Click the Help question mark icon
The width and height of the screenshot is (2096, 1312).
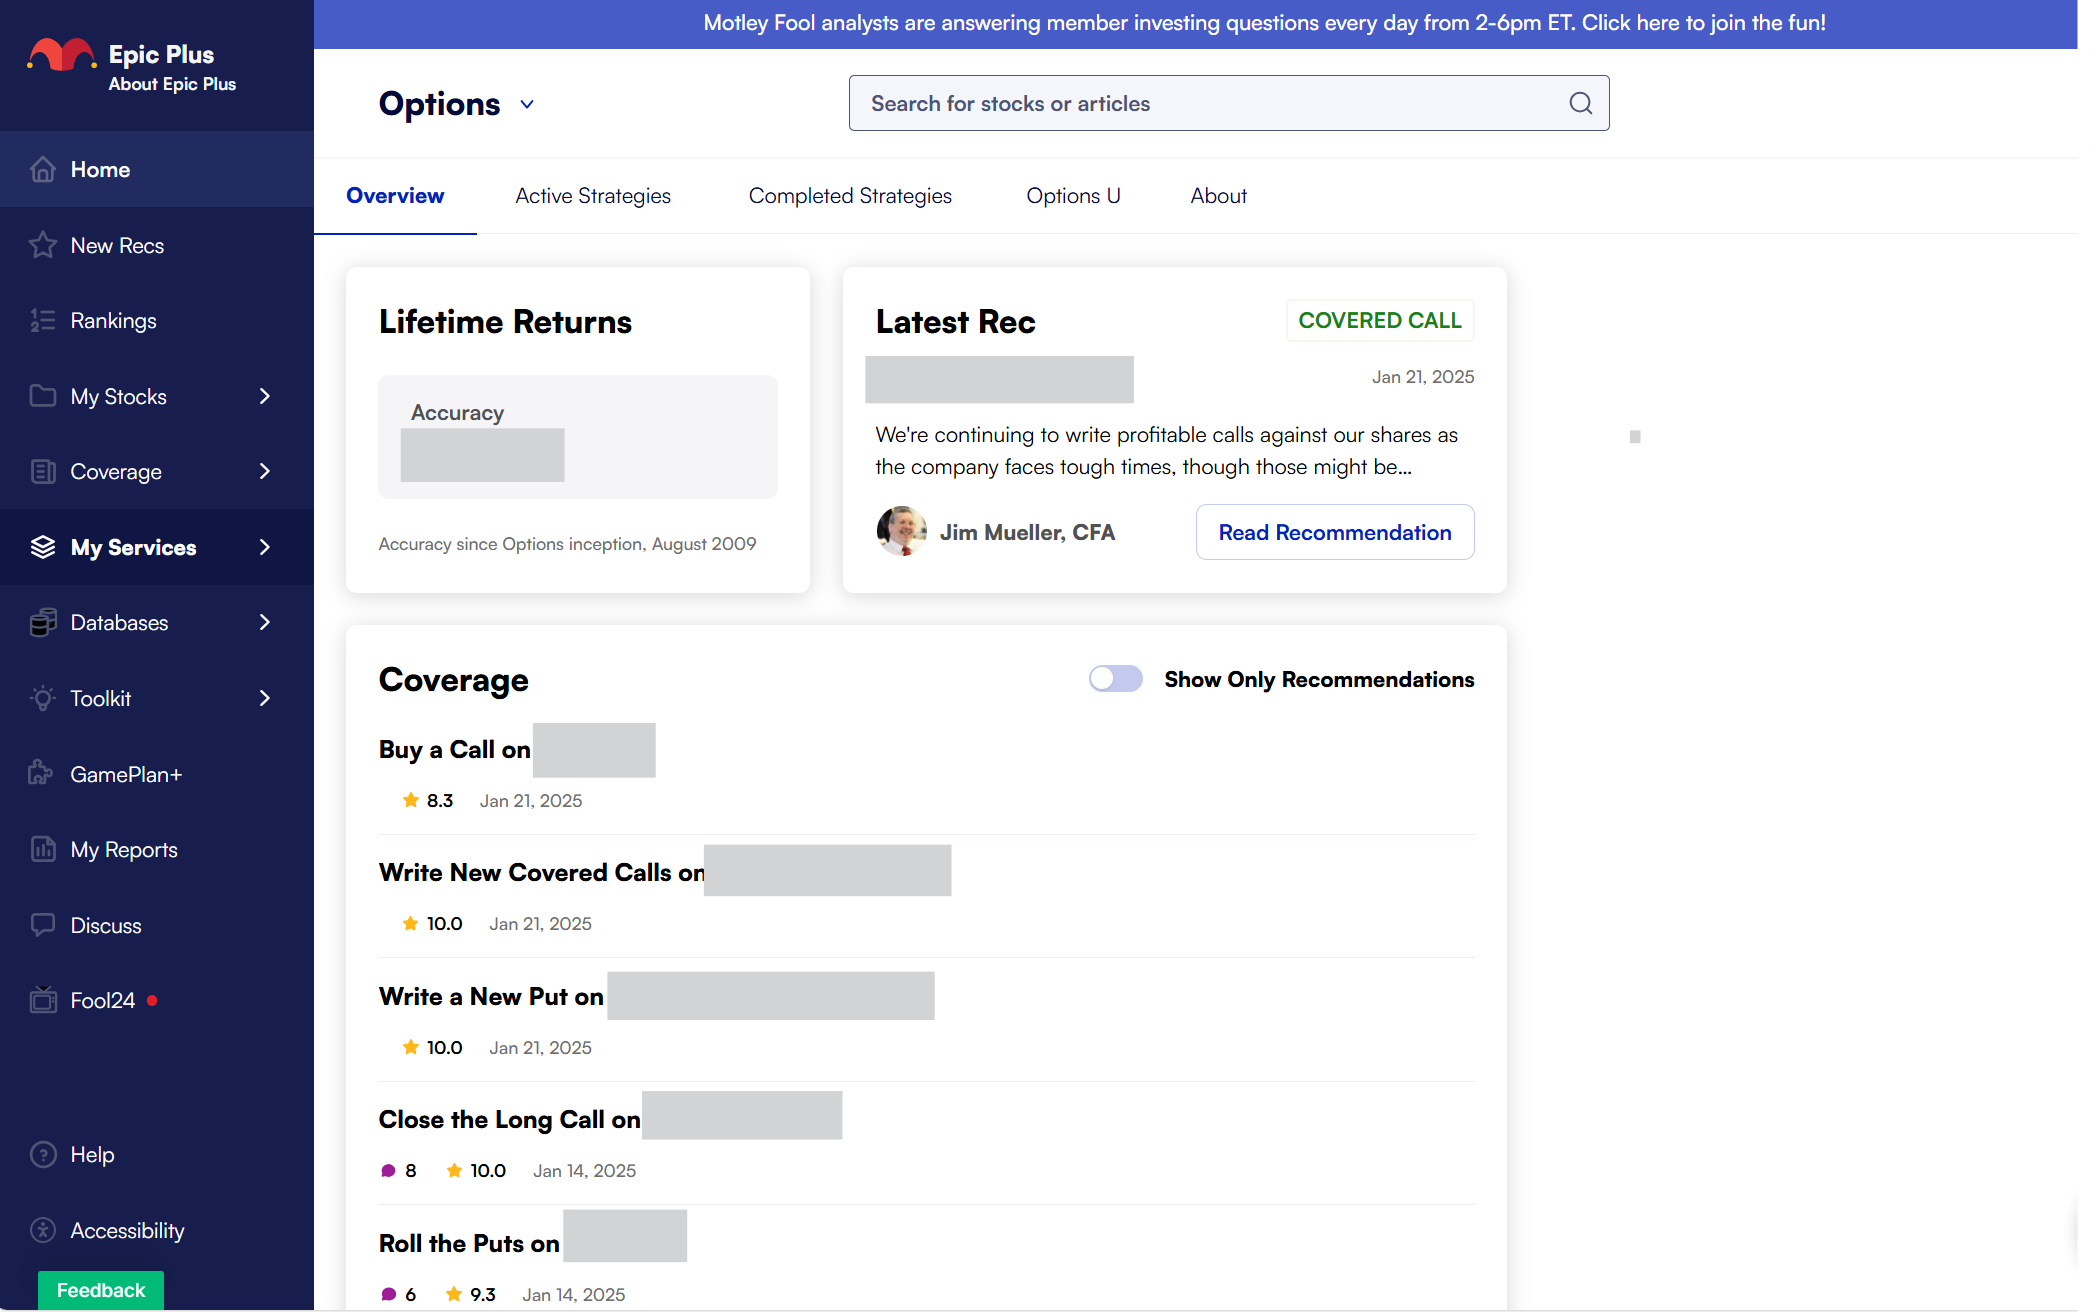pos(42,1155)
